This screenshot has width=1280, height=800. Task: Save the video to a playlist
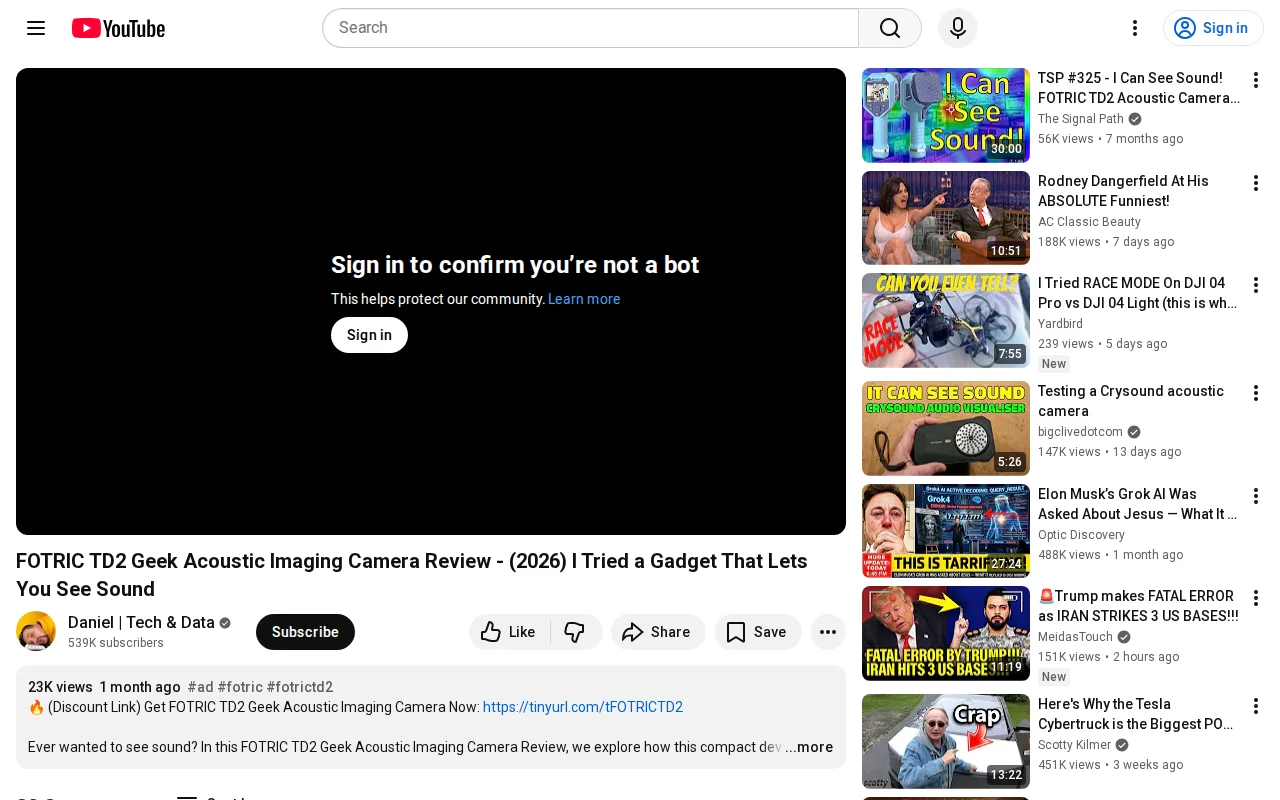click(757, 632)
